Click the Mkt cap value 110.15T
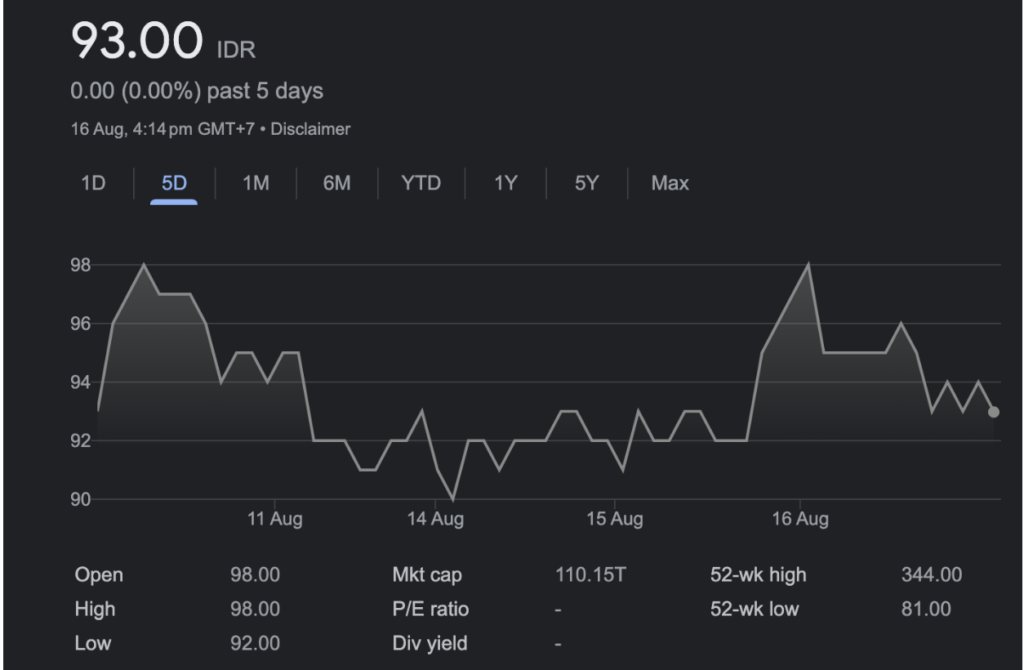The height and width of the screenshot is (670, 1024). coord(590,575)
